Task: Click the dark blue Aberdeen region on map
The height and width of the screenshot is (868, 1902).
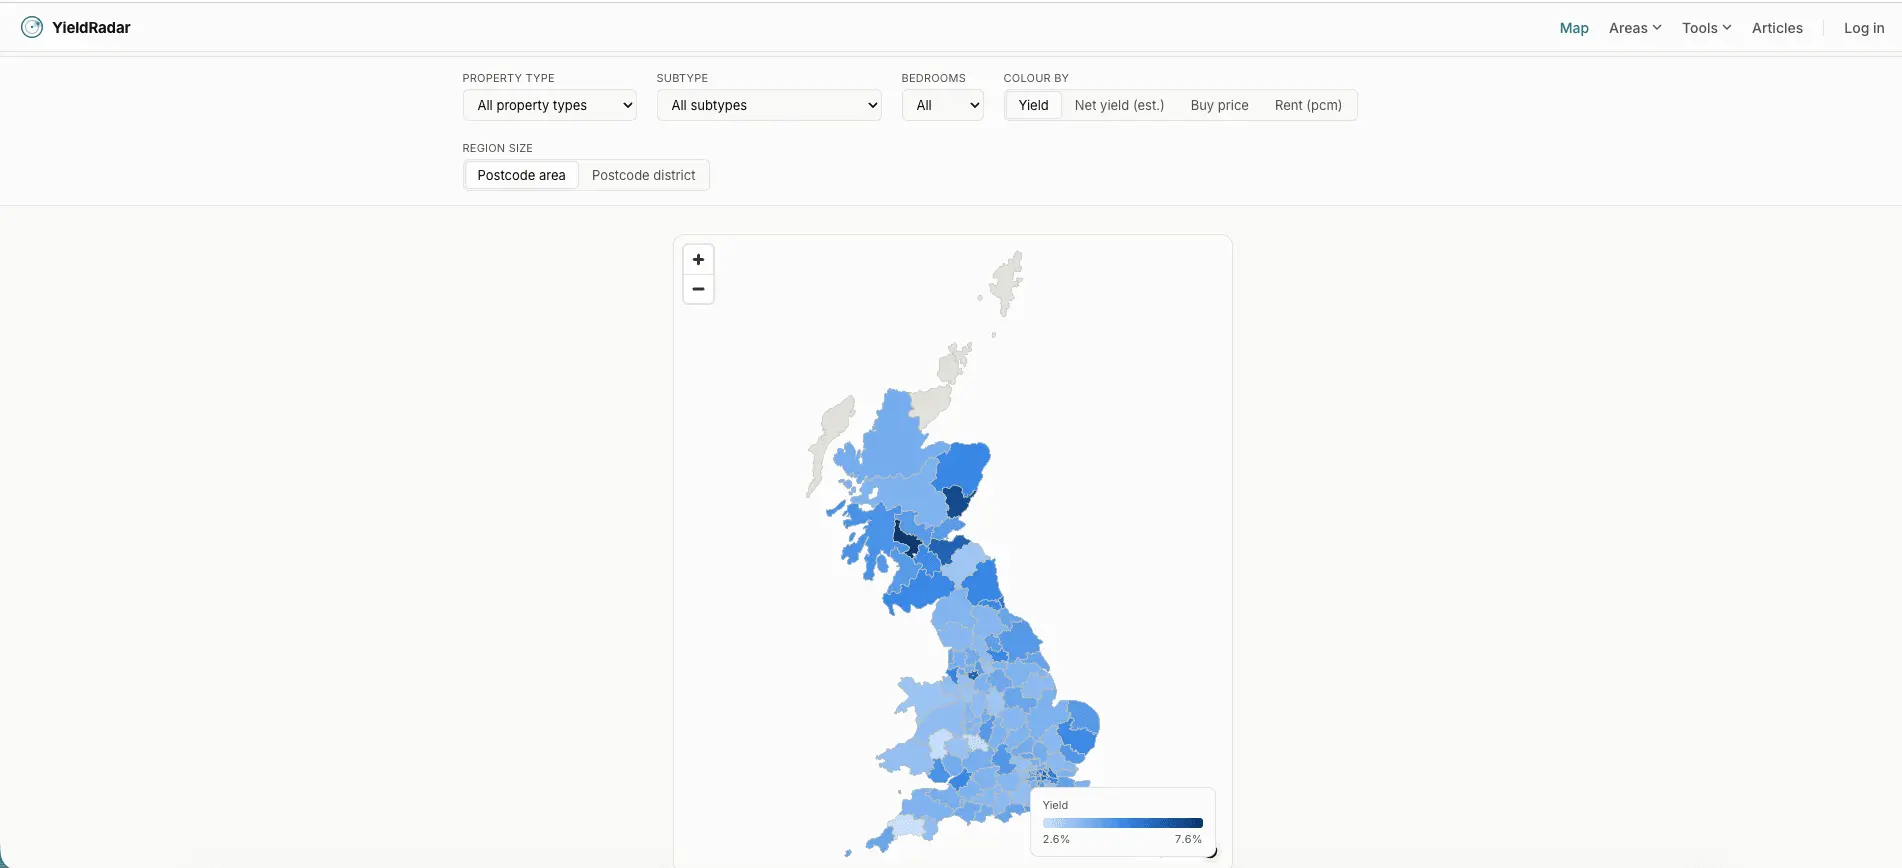Action: tap(958, 500)
